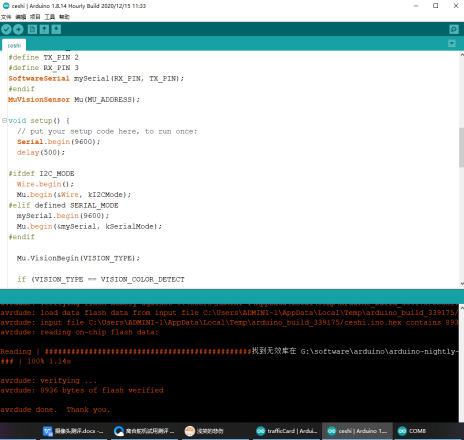Create a new sketch with page icon
Image resolution: width=464 pixels, height=440 pixels.
click(x=32, y=30)
